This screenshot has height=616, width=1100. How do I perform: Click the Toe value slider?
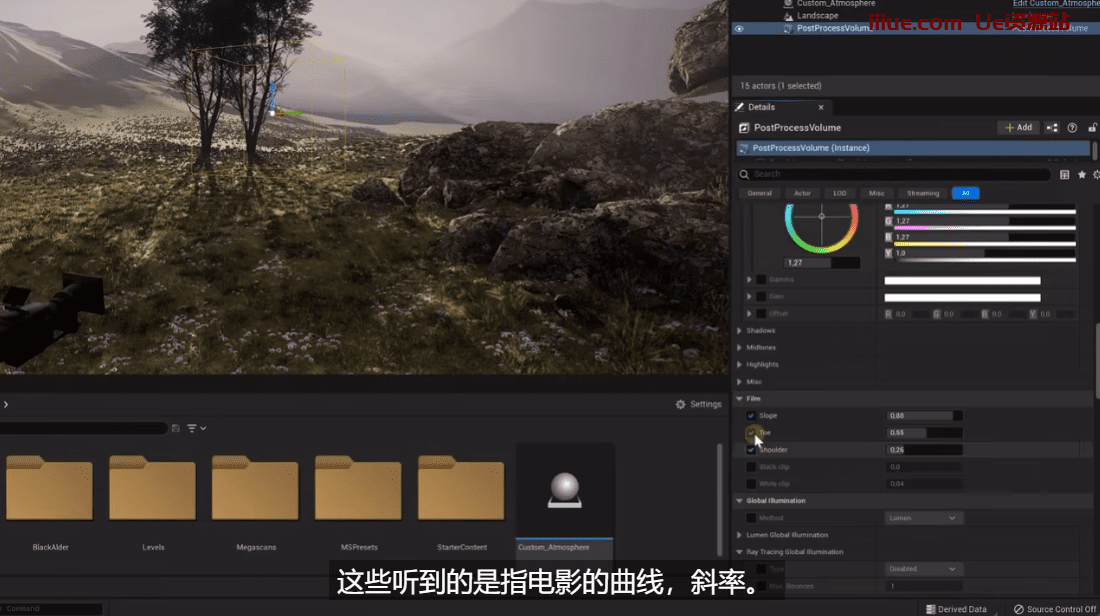(x=924, y=433)
